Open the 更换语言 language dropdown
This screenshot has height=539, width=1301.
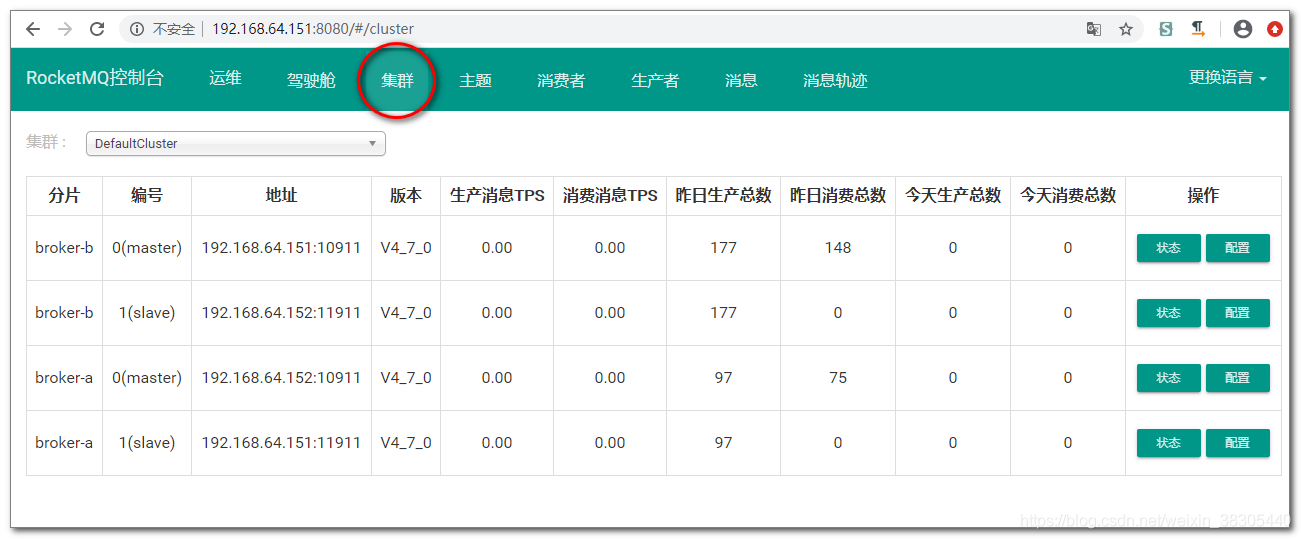tap(1228, 78)
